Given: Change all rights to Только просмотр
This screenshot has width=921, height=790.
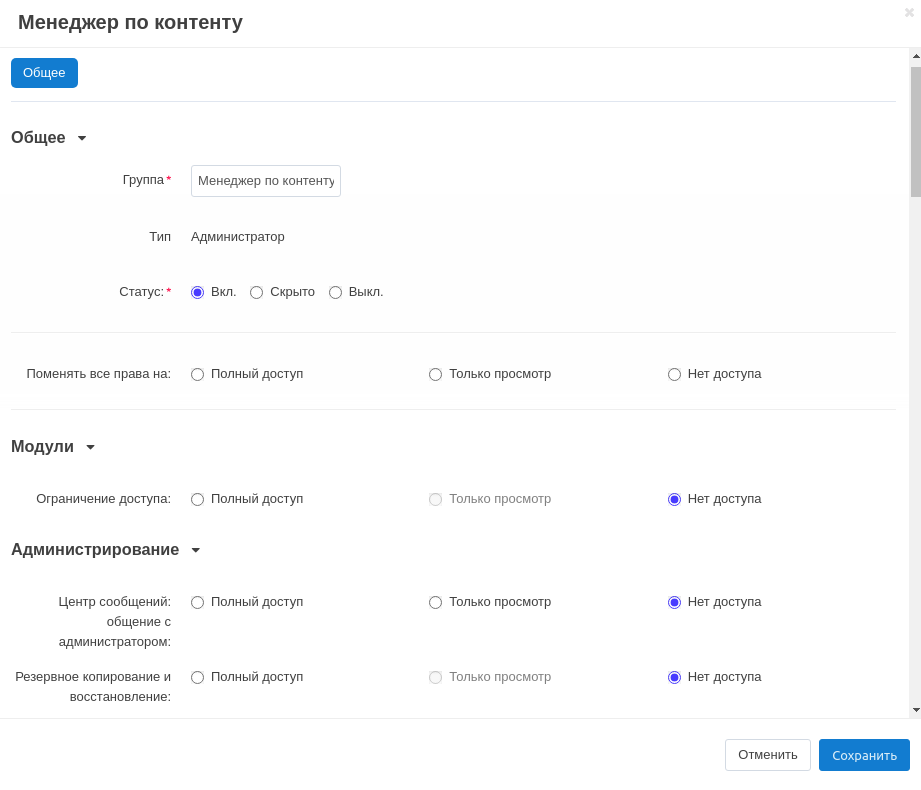Looking at the screenshot, I should click(436, 374).
